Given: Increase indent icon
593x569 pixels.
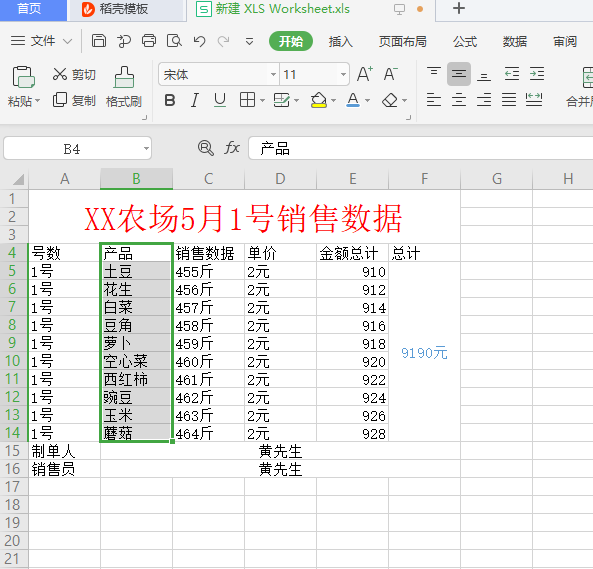Looking at the screenshot, I should coord(537,74).
